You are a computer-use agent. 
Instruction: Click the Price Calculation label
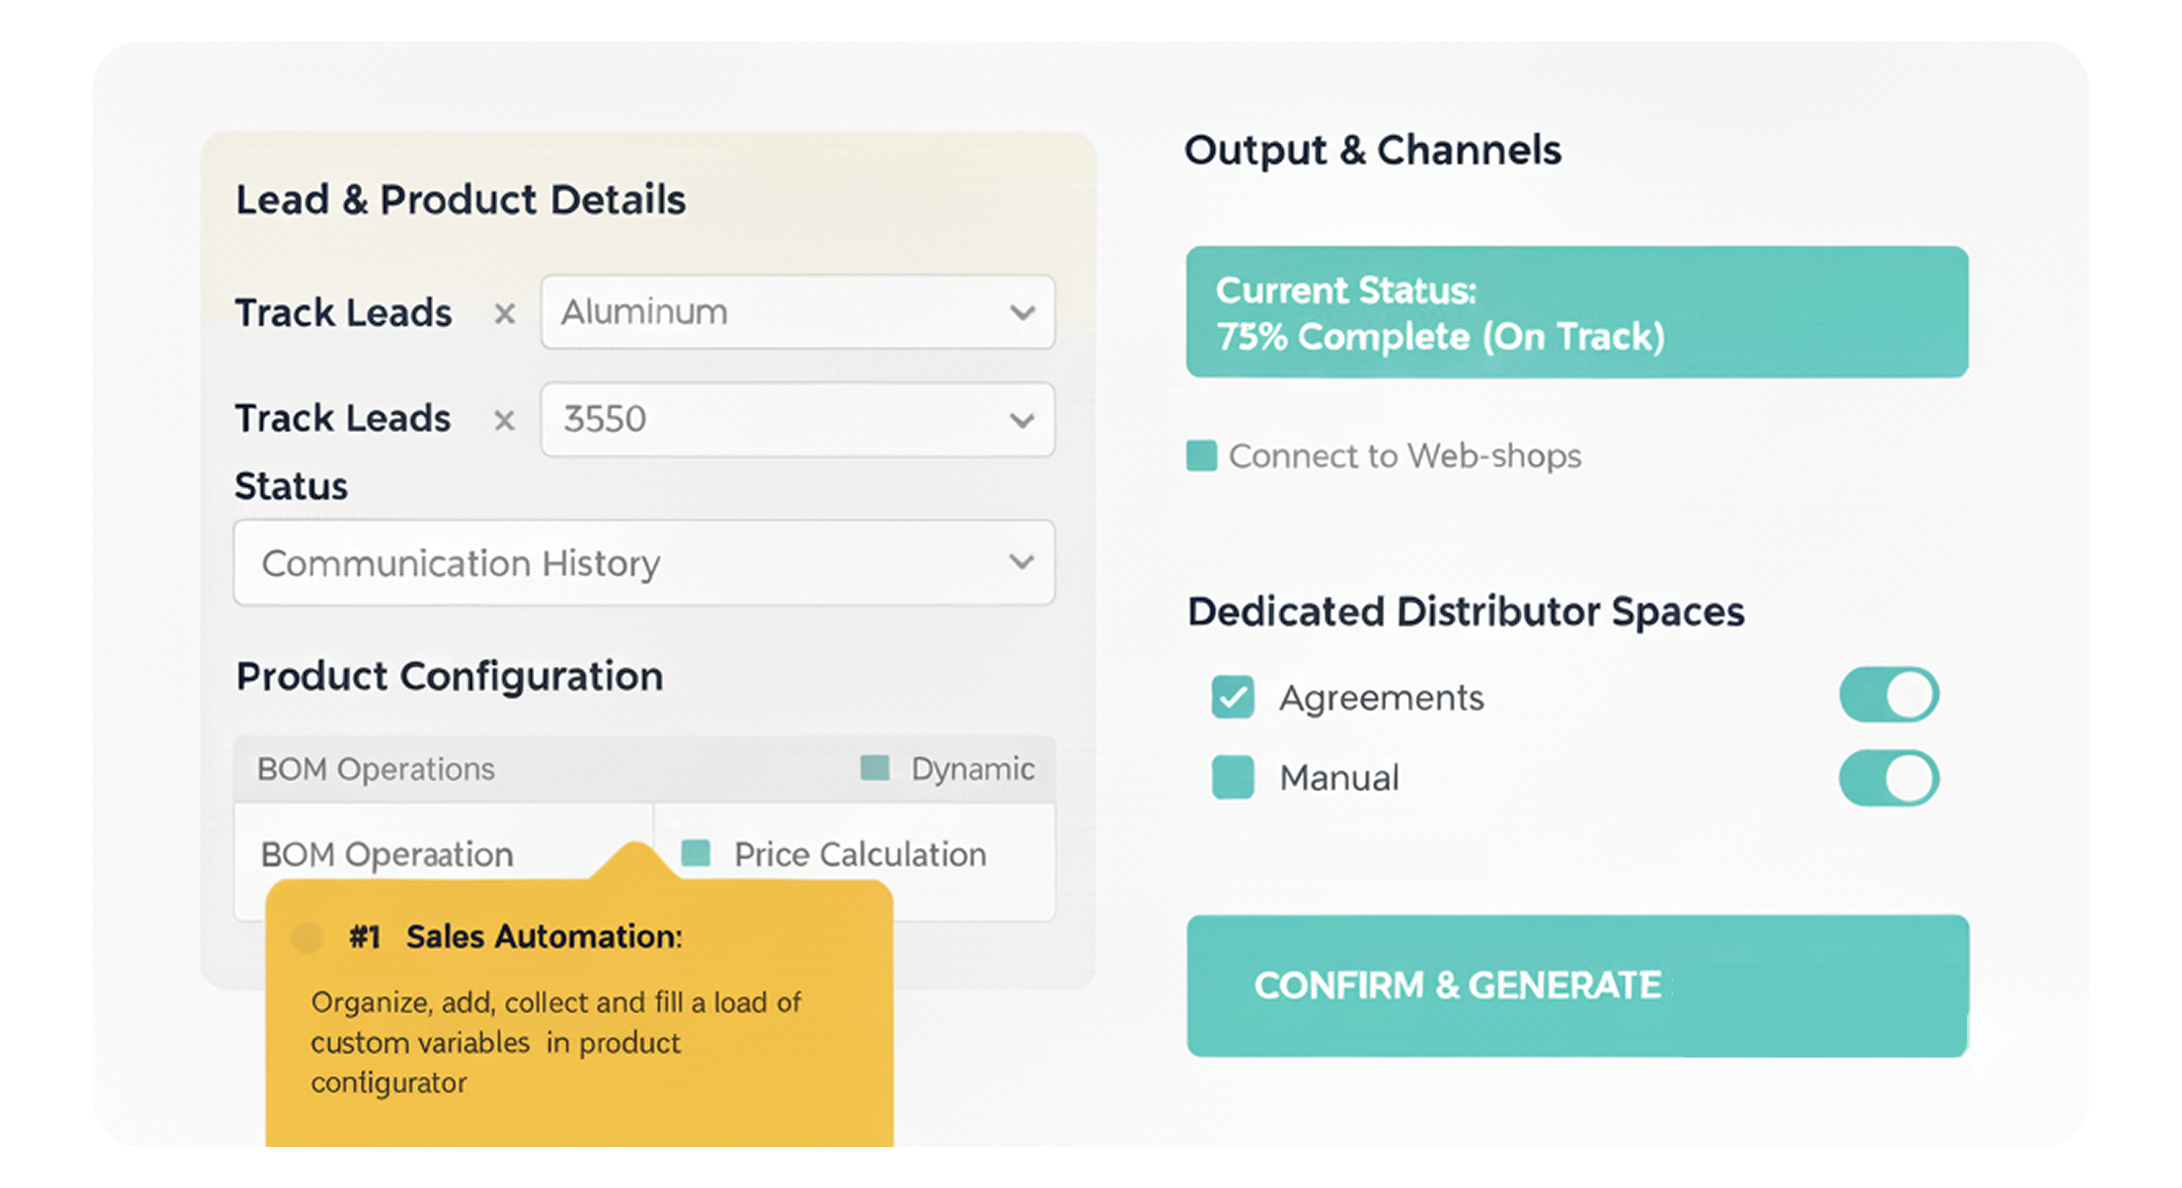(860, 855)
